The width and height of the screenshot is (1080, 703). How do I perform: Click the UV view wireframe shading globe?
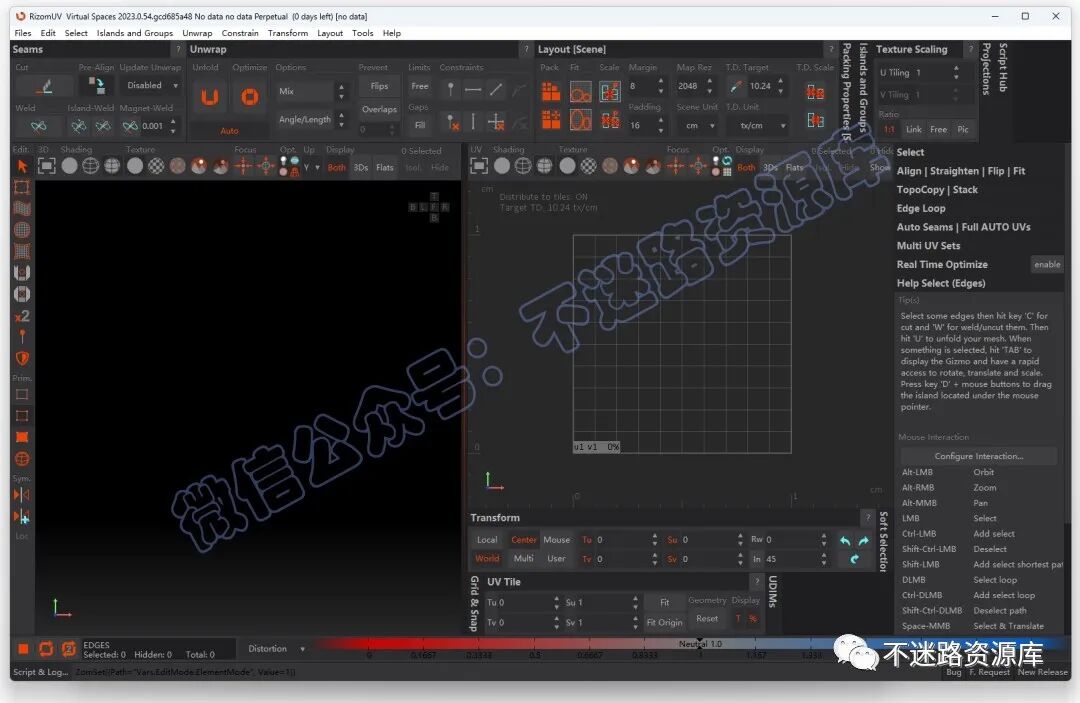point(523,166)
